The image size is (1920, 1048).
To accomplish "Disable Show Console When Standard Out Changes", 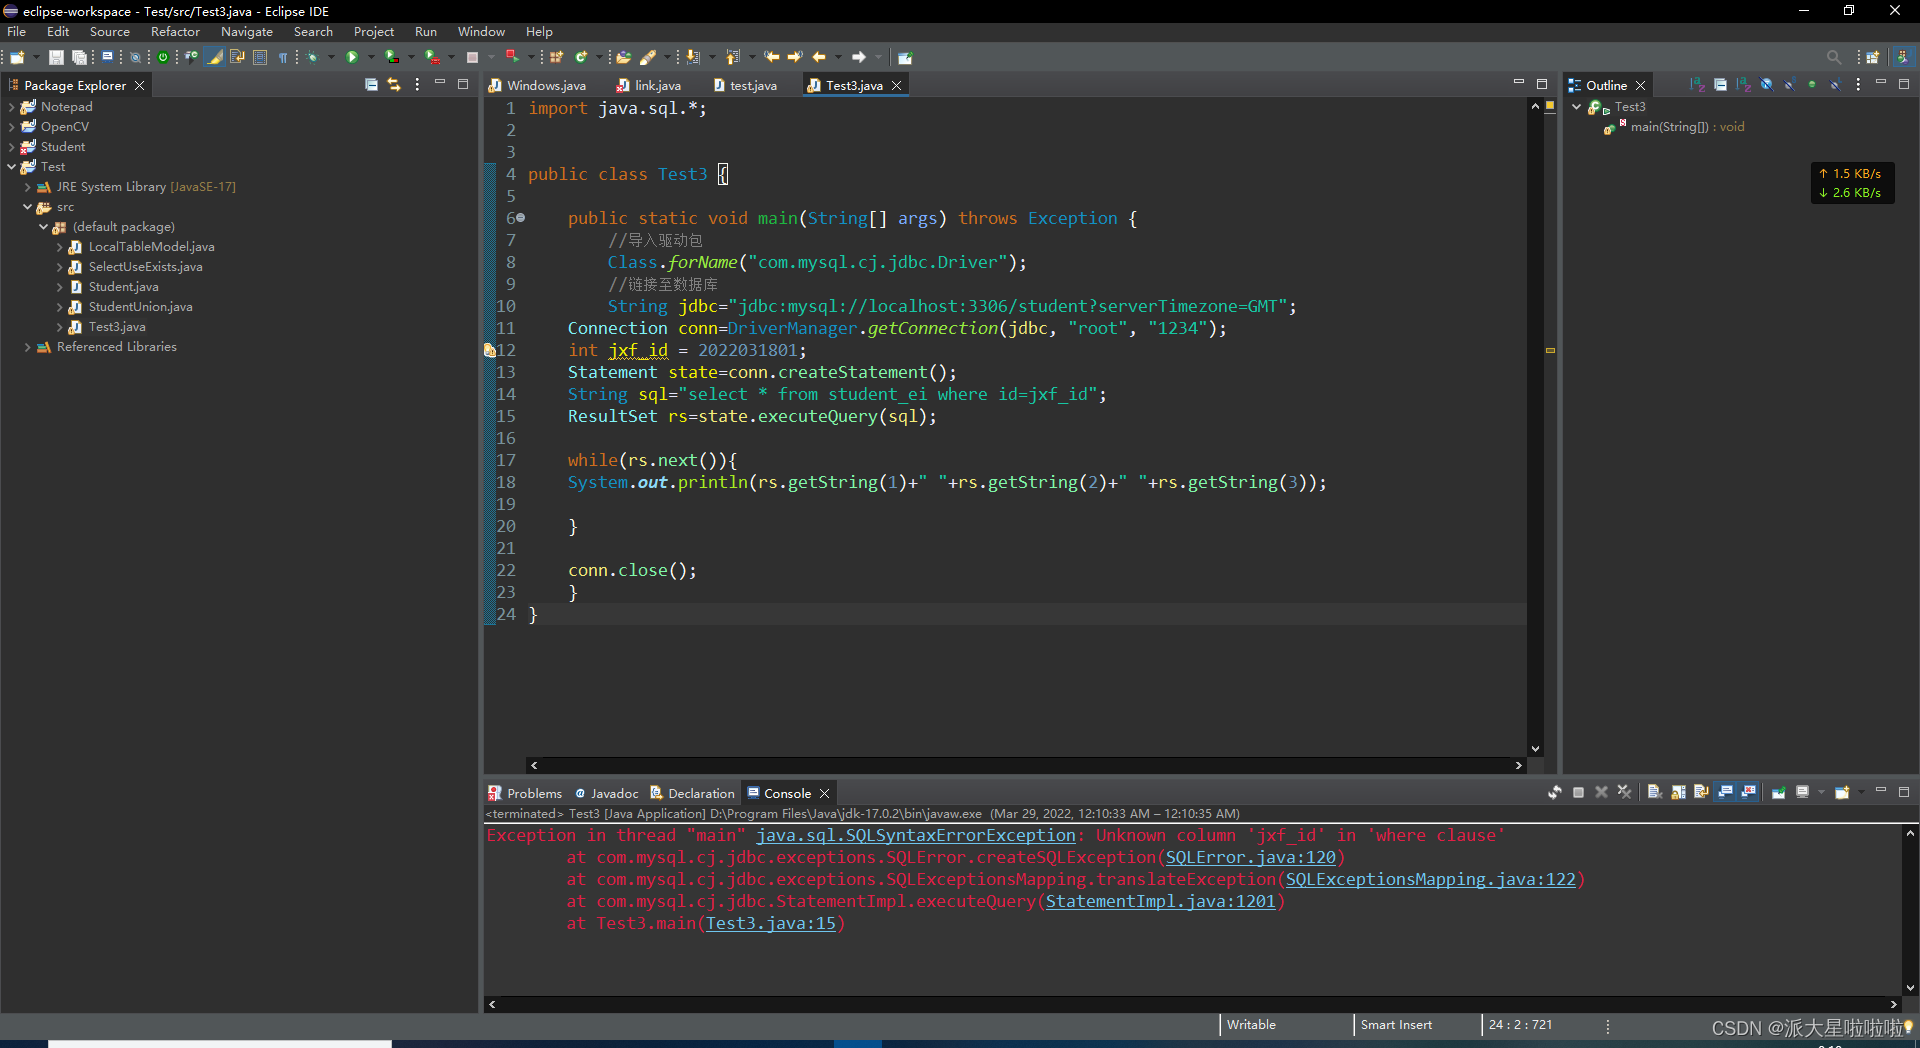I will pyautogui.click(x=1724, y=791).
